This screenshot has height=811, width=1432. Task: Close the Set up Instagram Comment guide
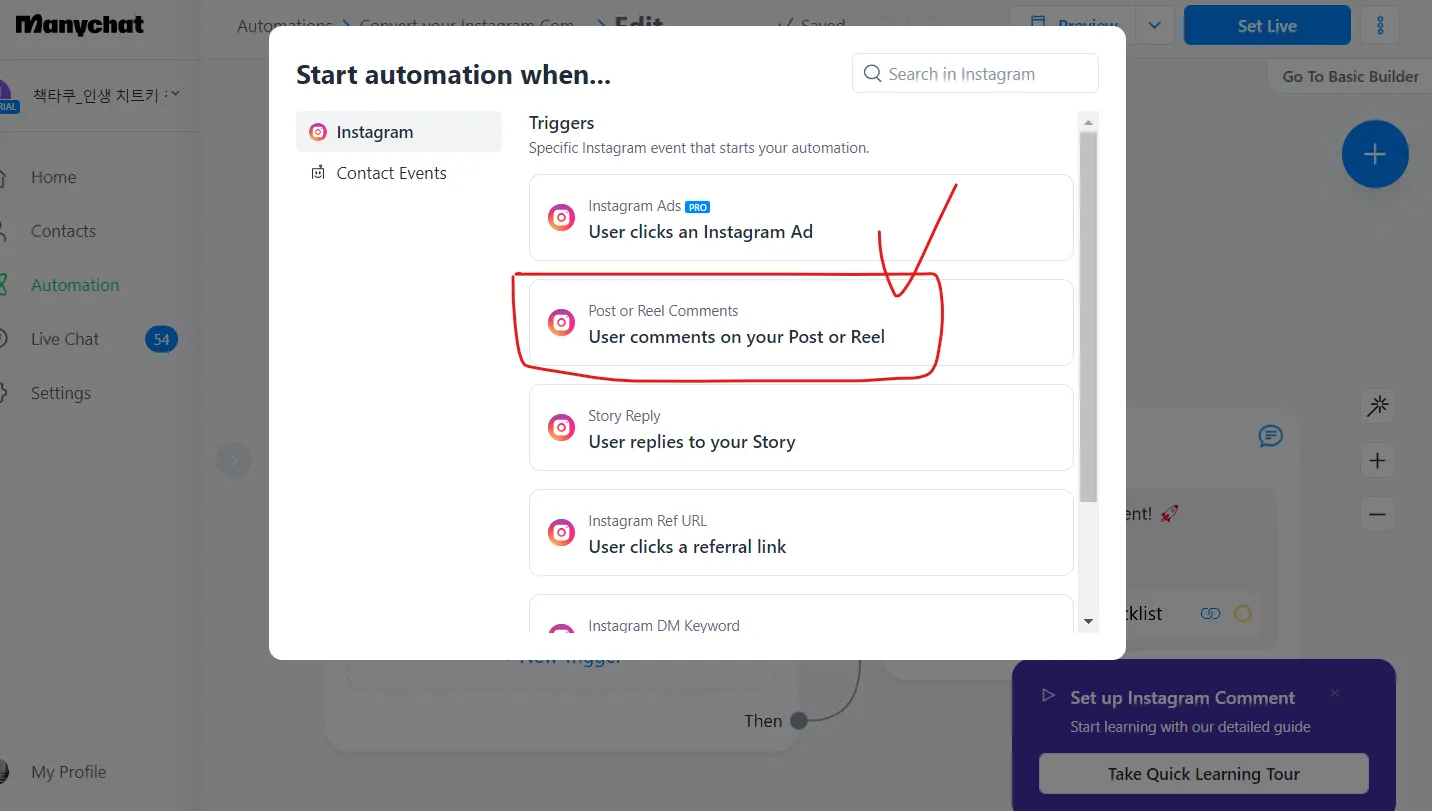pos(1335,693)
